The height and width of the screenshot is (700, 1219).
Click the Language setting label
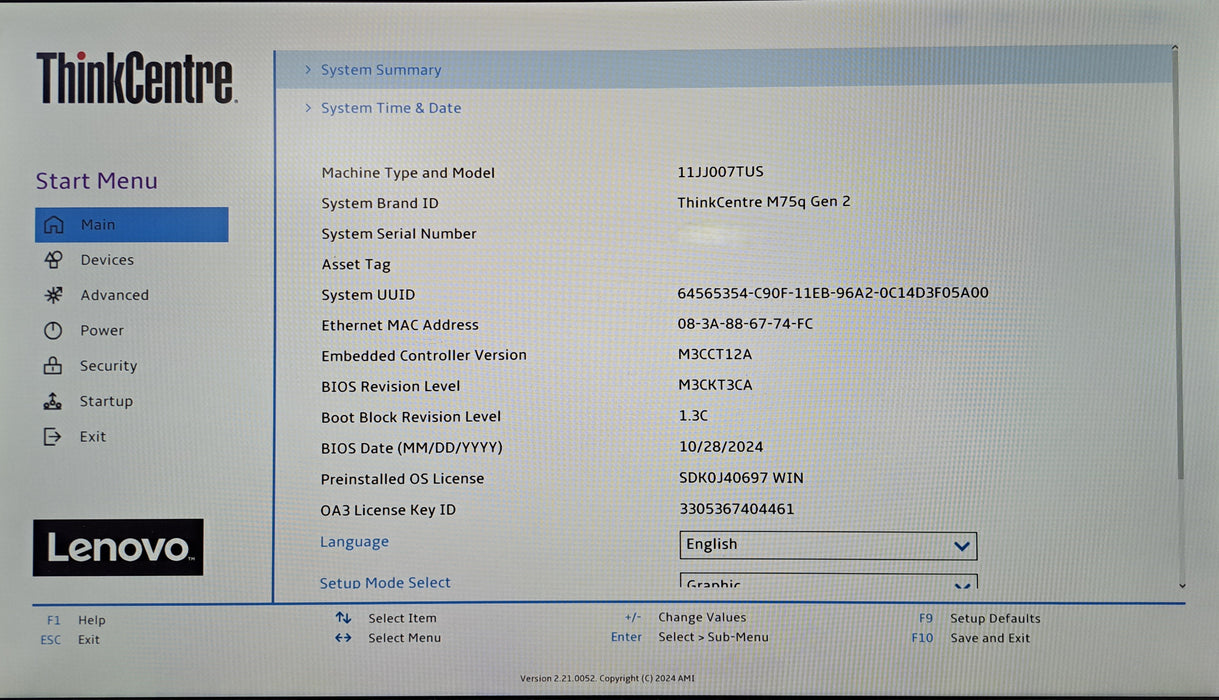354,542
